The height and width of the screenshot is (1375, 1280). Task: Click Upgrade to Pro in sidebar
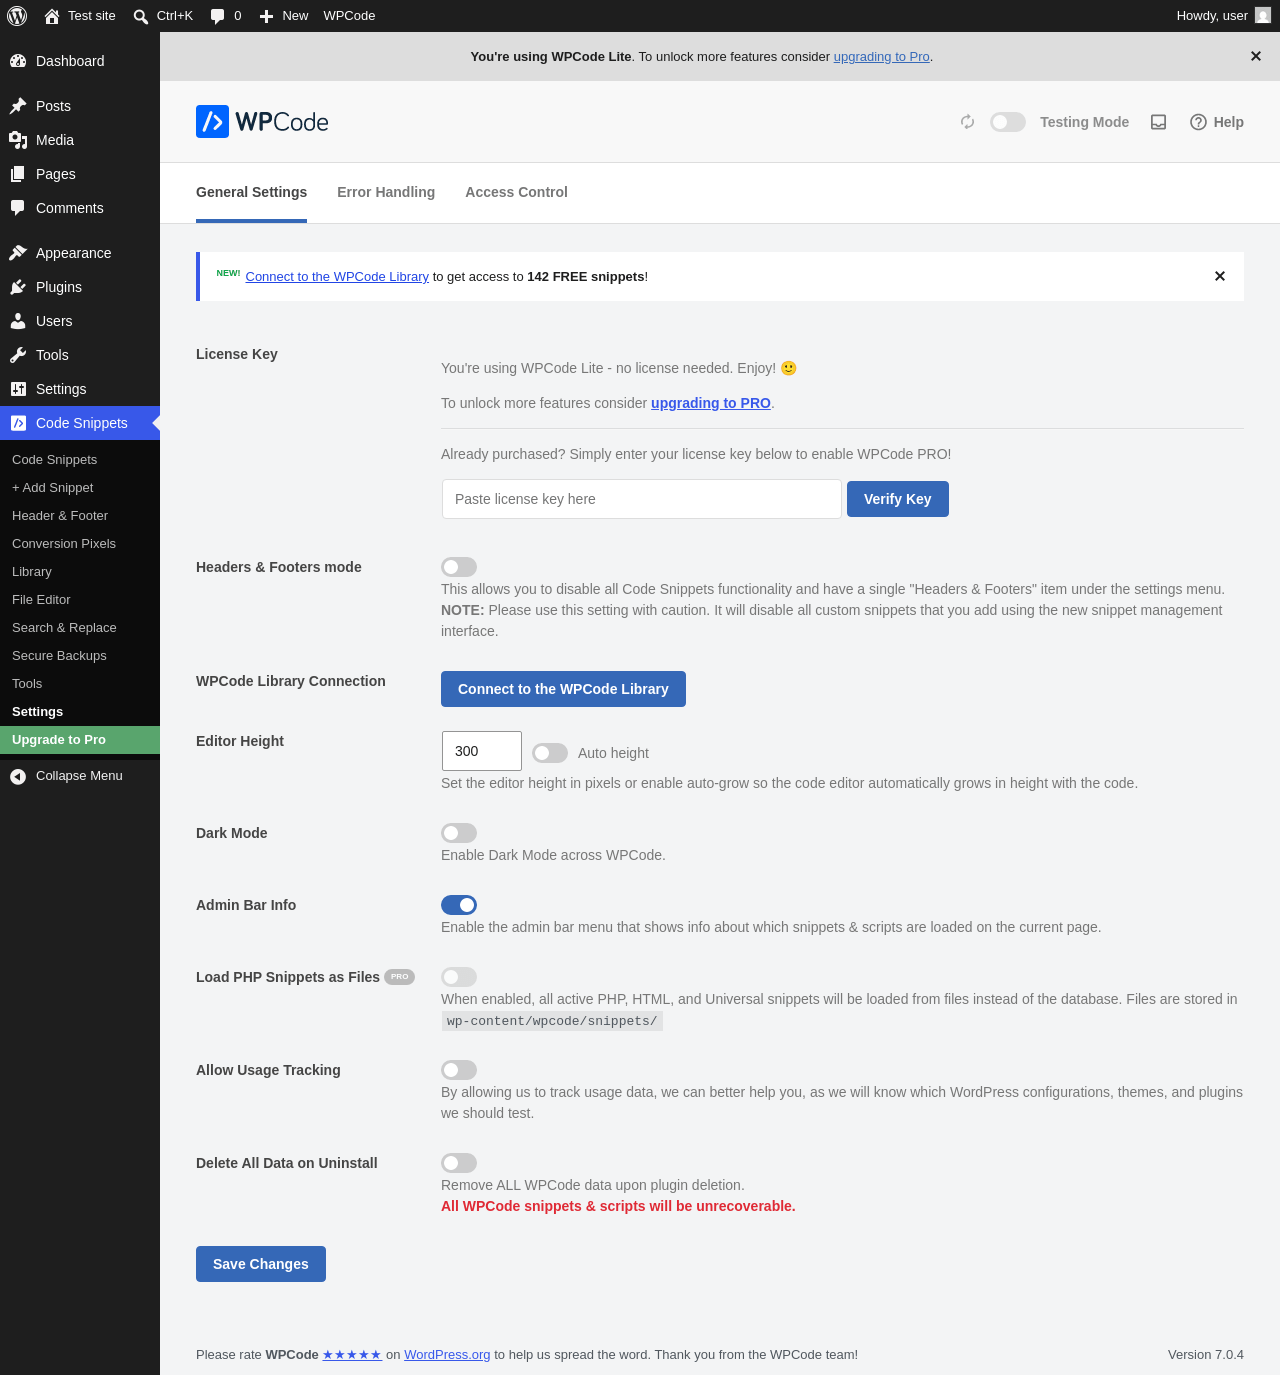click(80, 740)
